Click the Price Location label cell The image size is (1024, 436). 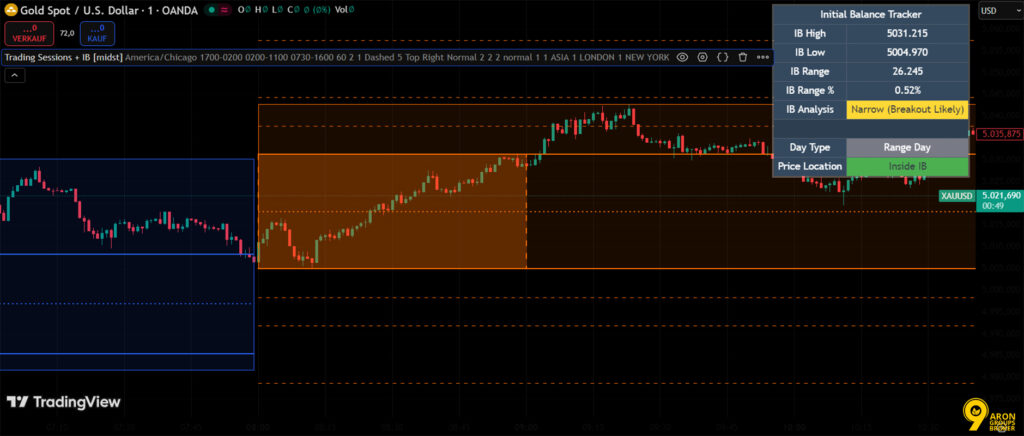[810, 166]
